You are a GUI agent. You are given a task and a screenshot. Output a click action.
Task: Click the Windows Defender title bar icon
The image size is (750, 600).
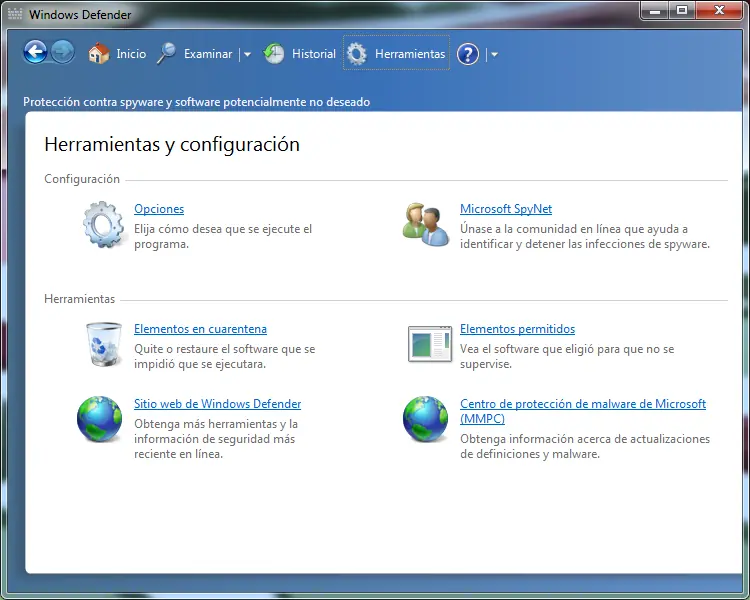(x=15, y=14)
